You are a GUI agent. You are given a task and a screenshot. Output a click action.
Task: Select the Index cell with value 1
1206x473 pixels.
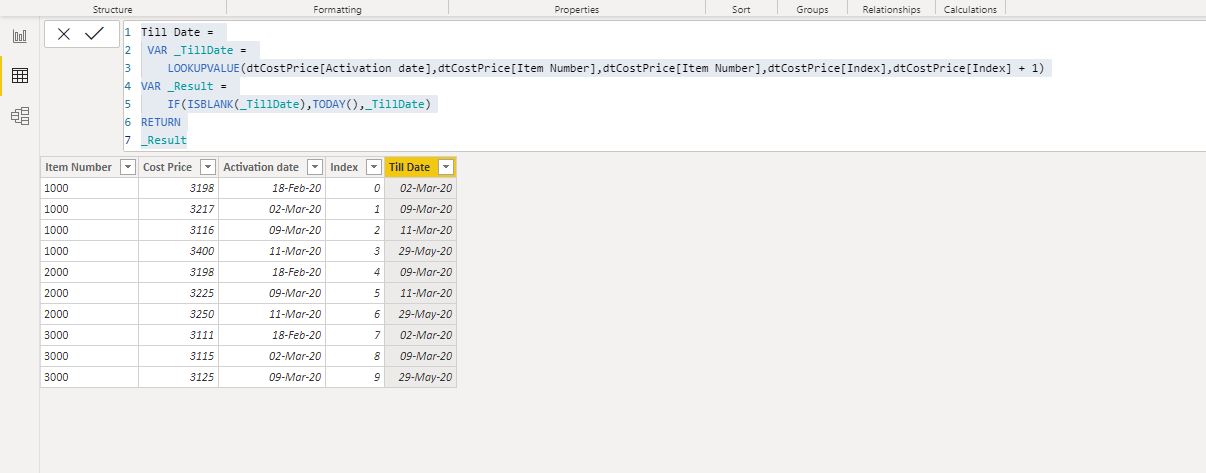click(355, 209)
